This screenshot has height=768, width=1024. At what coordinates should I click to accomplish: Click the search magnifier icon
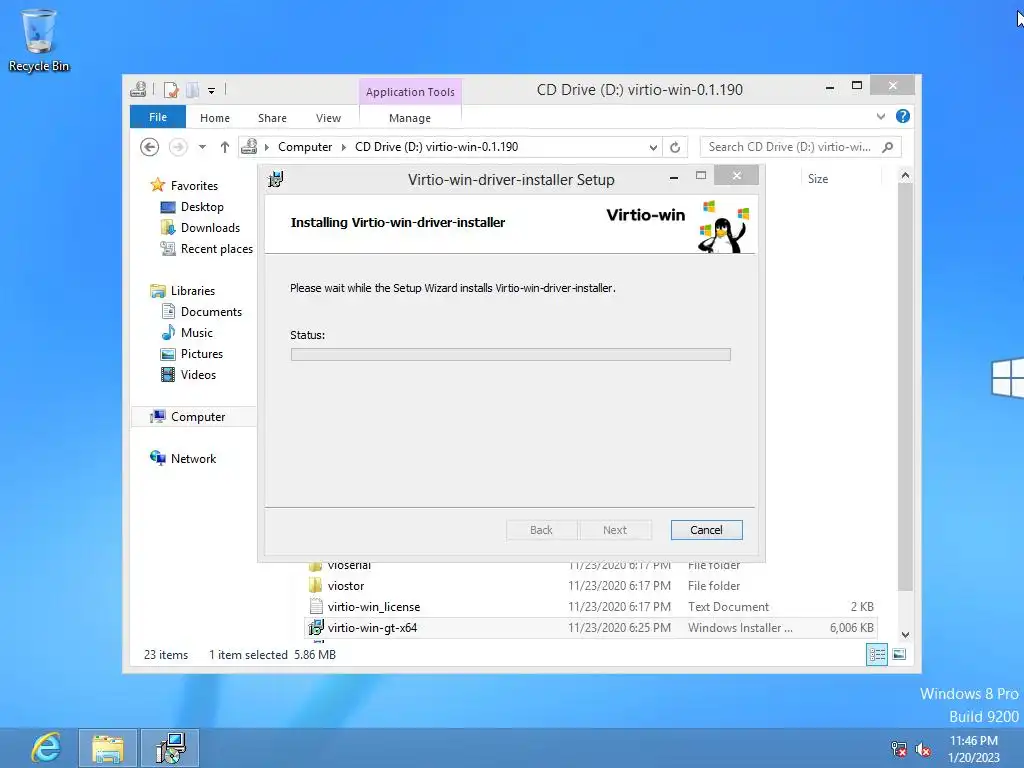(x=887, y=147)
